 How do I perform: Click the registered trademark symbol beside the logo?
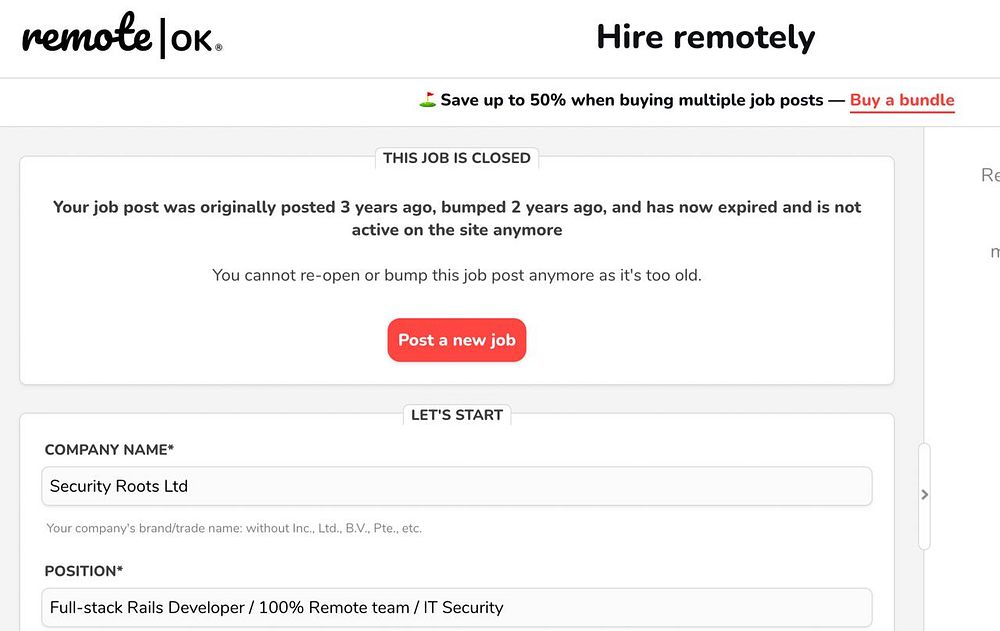tap(219, 47)
